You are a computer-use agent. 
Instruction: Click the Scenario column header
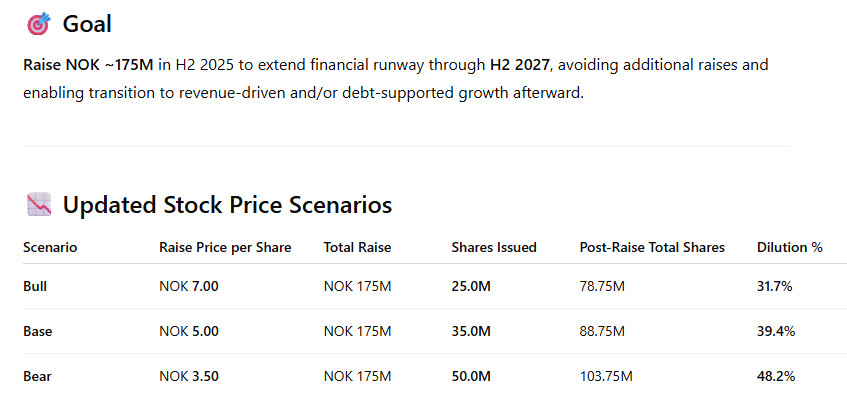click(50, 247)
